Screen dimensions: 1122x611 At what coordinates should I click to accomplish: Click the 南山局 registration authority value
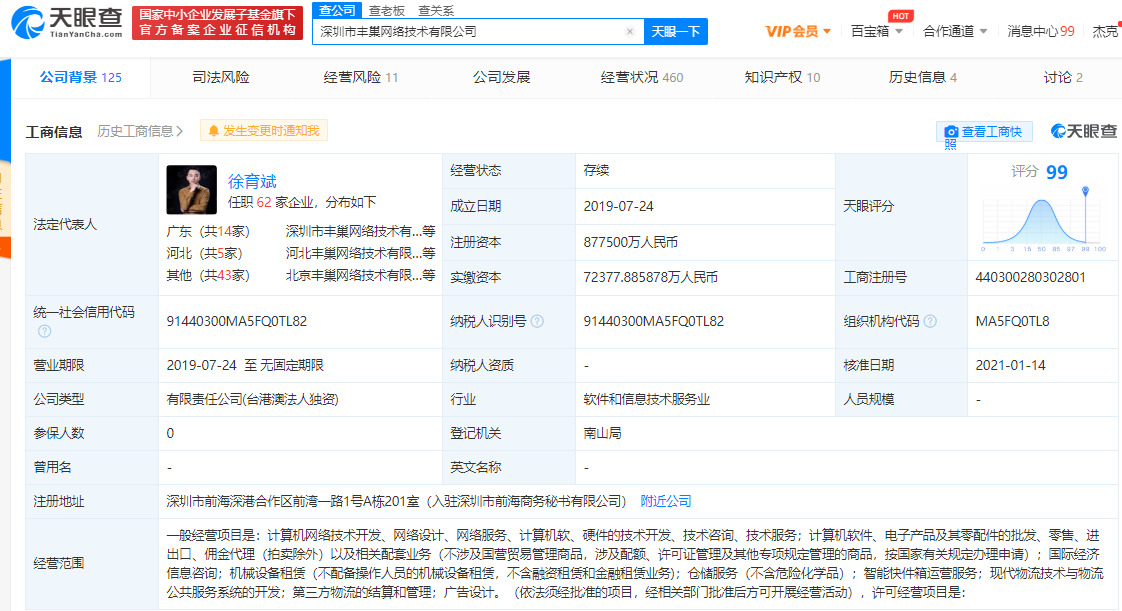[x=603, y=433]
